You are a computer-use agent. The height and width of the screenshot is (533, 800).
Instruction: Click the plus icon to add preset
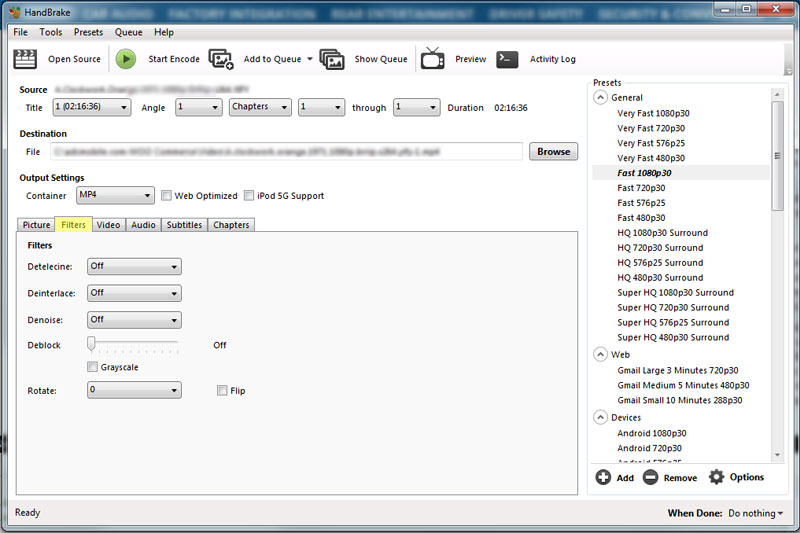pos(603,477)
